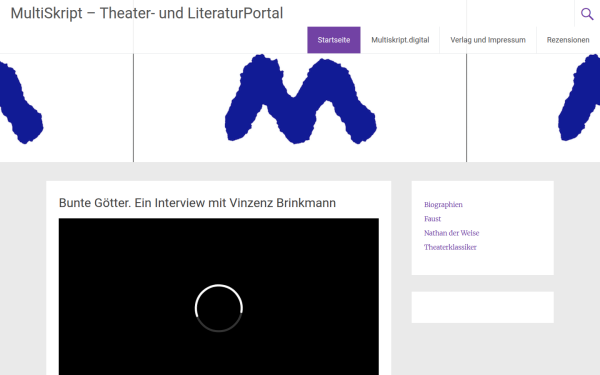Go to the Startseite menu item
Screen dimensions: 600x375
(334, 40)
